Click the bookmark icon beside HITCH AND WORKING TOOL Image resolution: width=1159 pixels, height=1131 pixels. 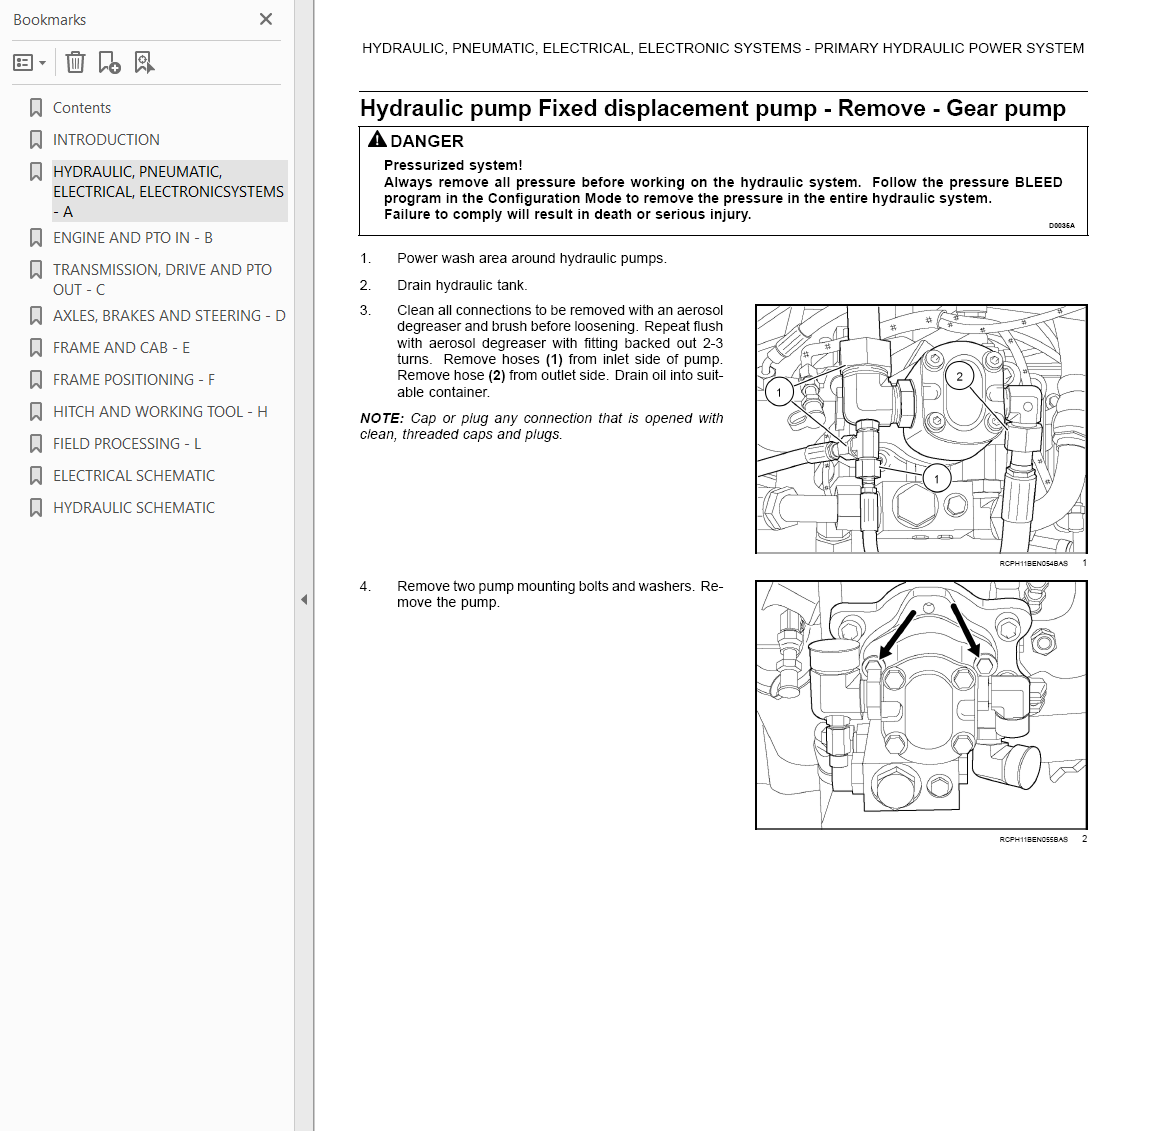tap(35, 412)
